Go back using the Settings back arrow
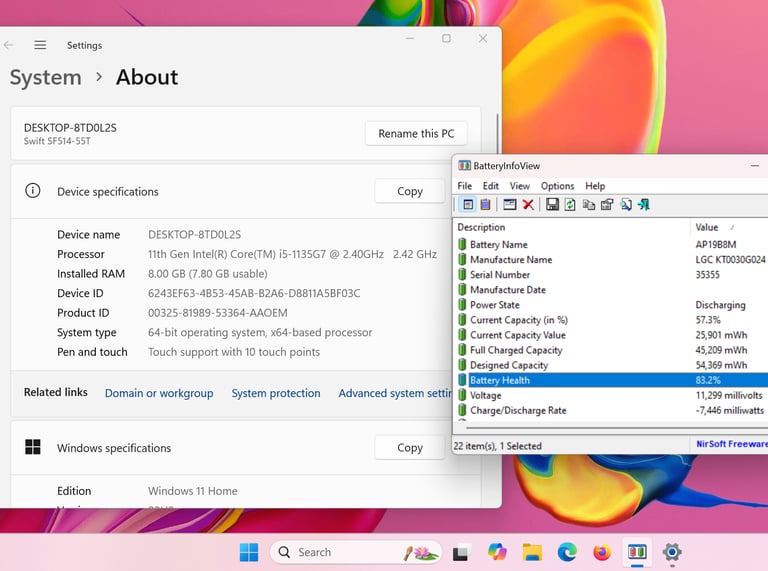Image resolution: width=768 pixels, height=571 pixels. tap(9, 45)
